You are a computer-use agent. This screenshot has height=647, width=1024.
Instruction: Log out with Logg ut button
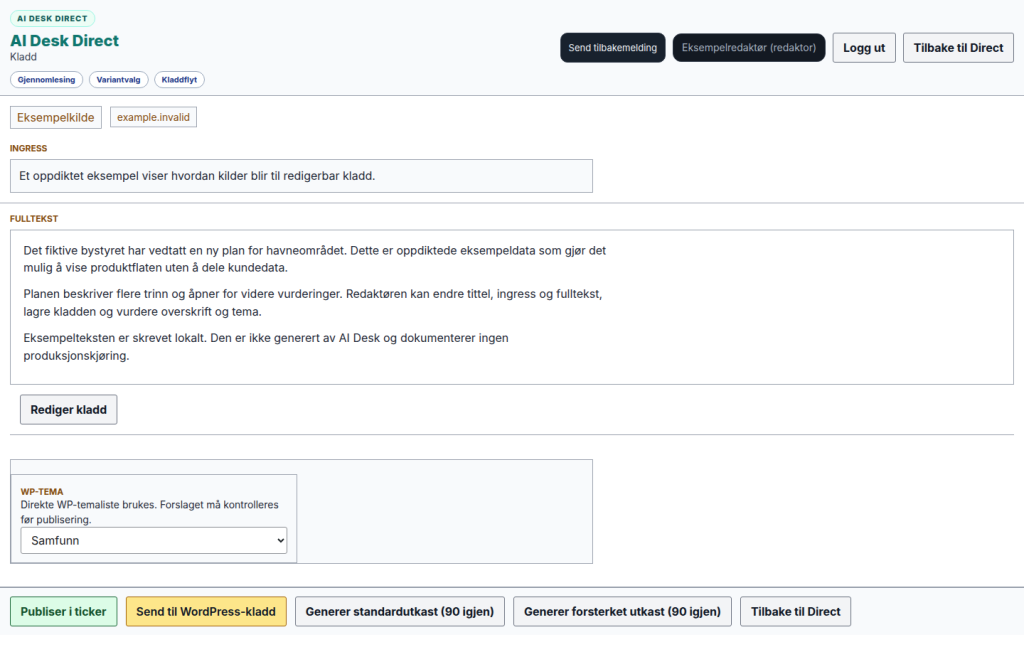(863, 48)
